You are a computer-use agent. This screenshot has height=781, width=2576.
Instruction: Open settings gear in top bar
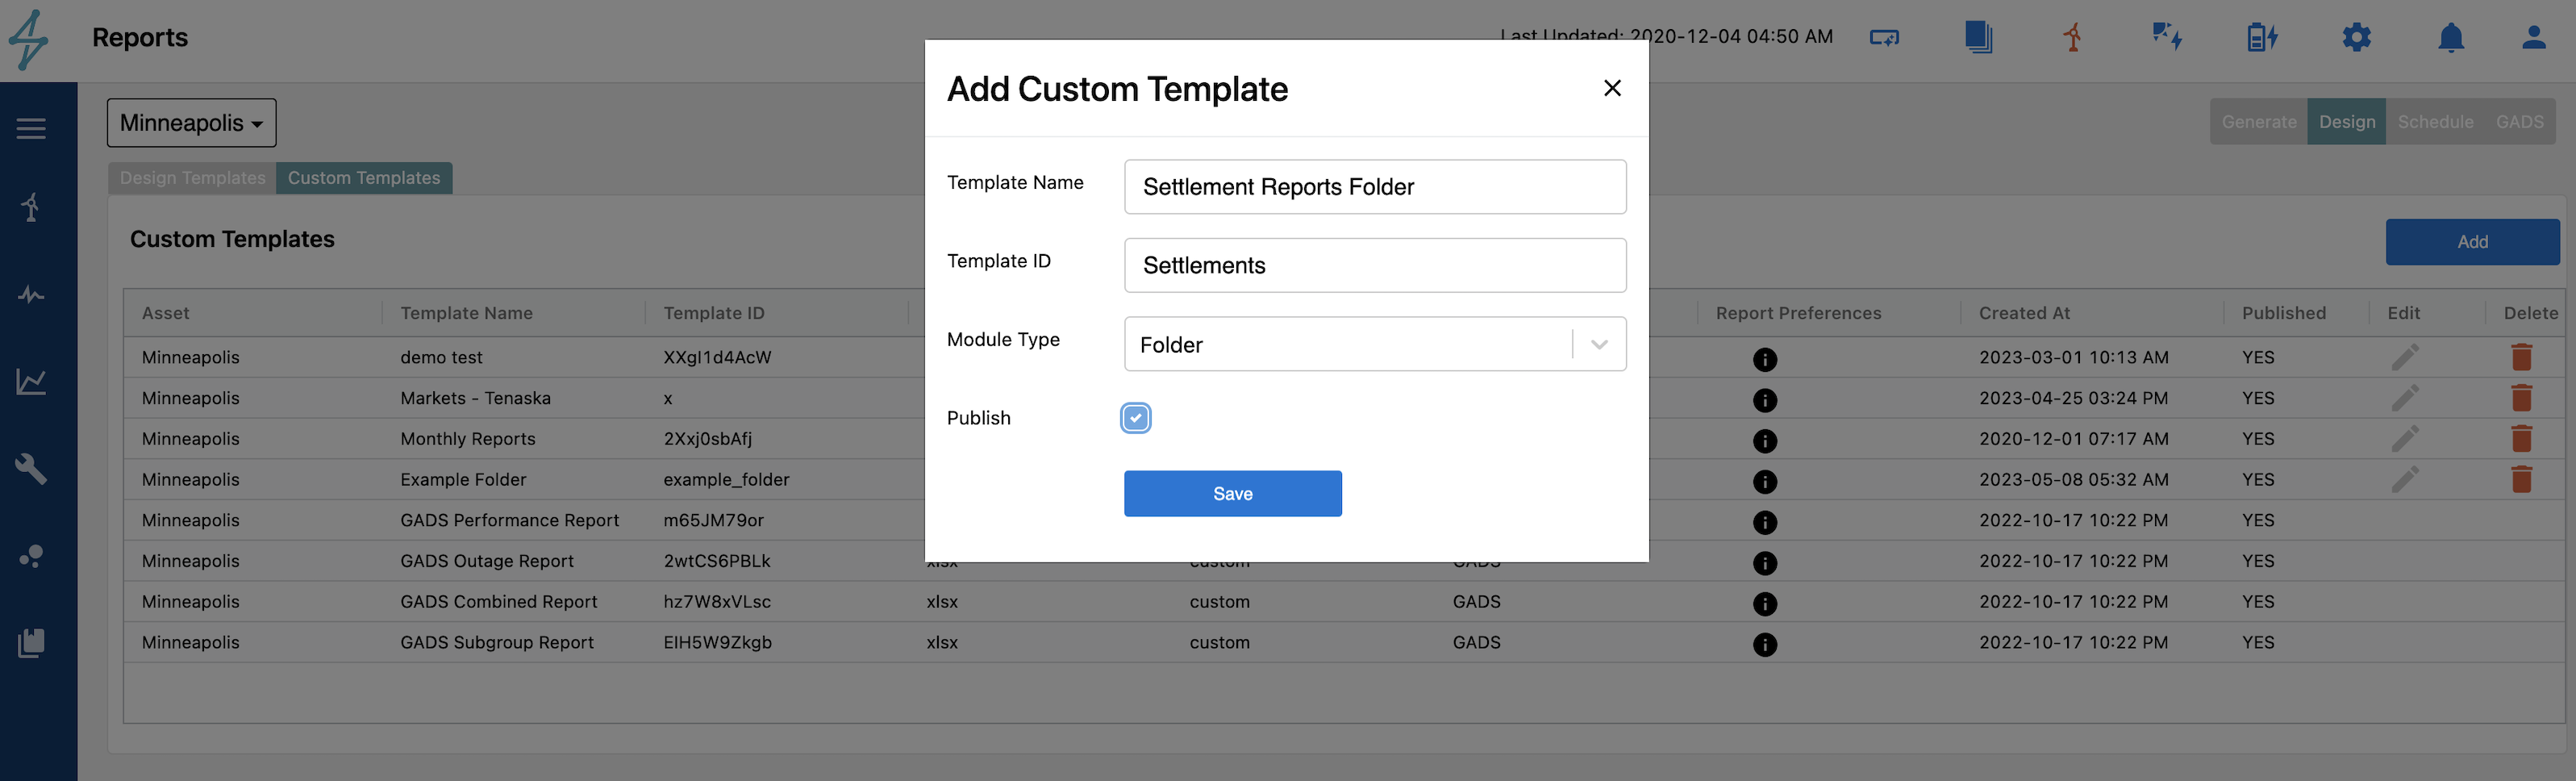pos(2357,38)
